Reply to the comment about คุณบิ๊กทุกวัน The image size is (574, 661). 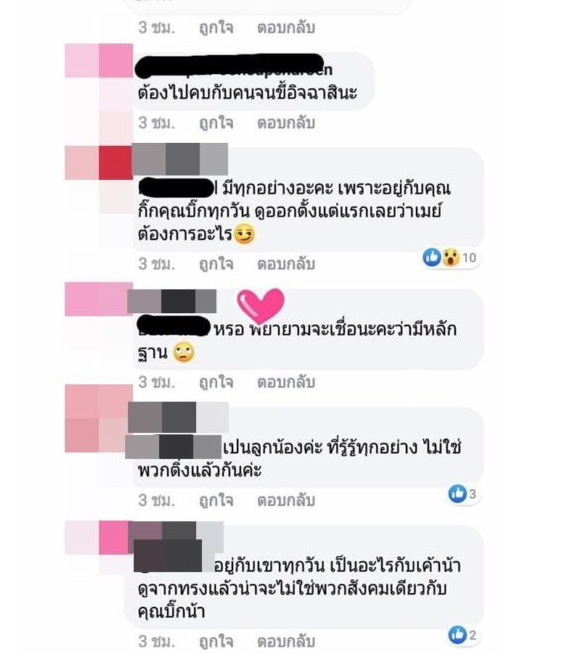pos(286,264)
